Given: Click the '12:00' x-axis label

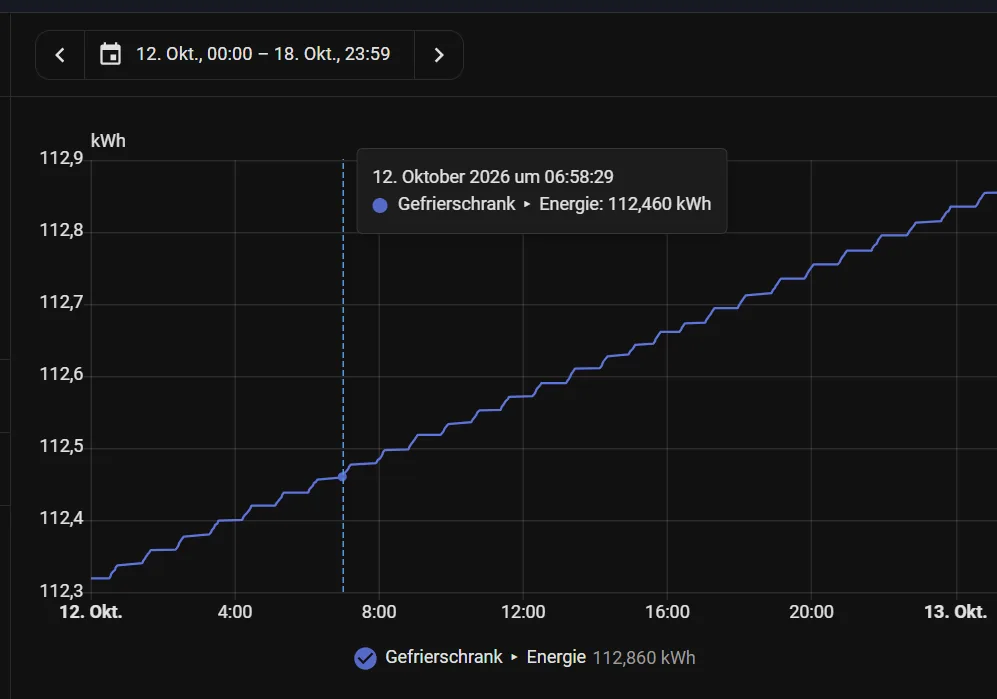Looking at the screenshot, I should tap(523, 612).
